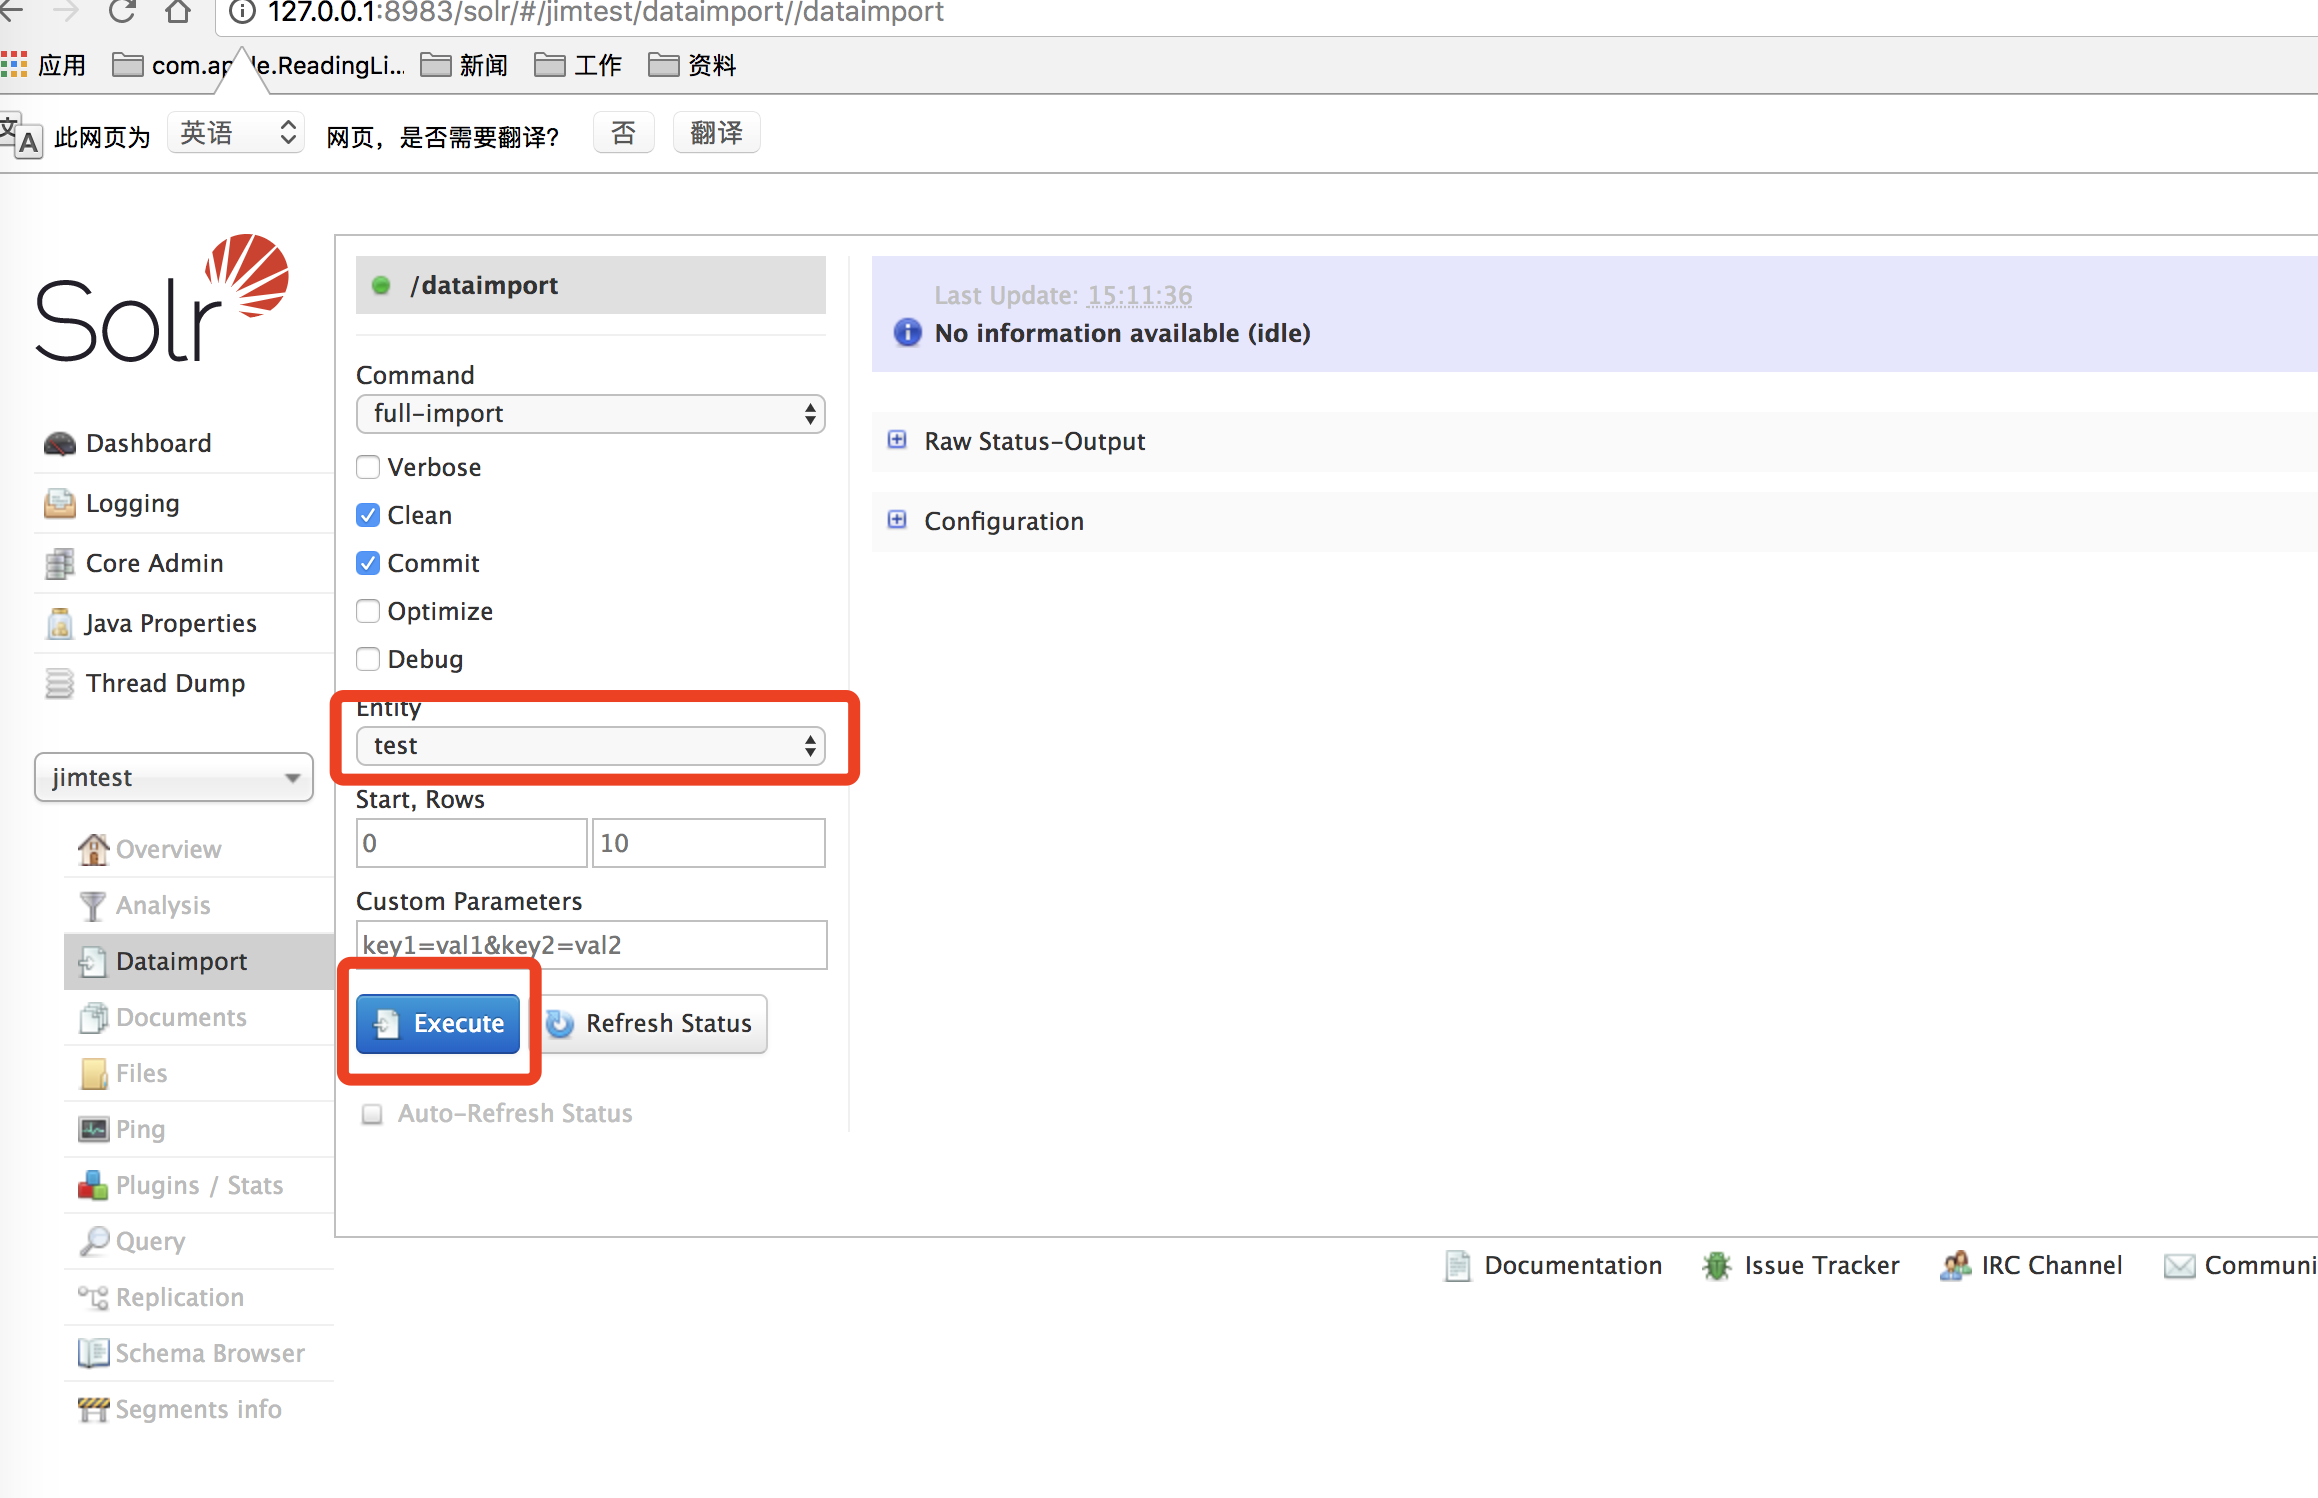The width and height of the screenshot is (2318, 1498).
Task: Click the Segments info barrier icon
Action: tap(93, 1409)
